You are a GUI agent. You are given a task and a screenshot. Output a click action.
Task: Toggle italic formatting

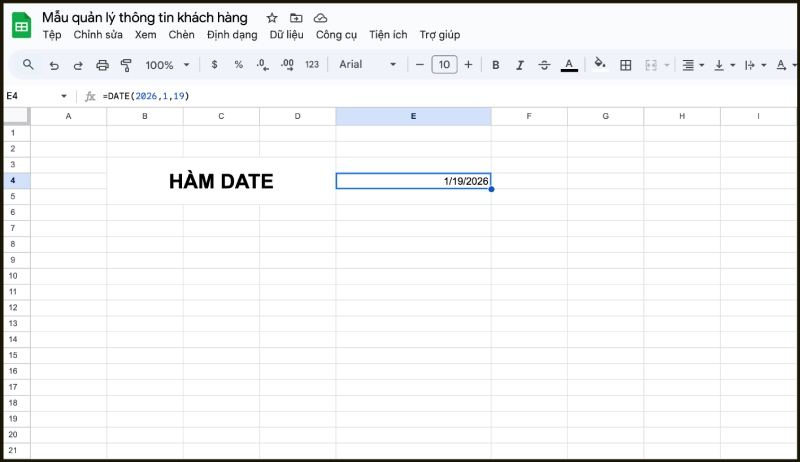click(520, 65)
